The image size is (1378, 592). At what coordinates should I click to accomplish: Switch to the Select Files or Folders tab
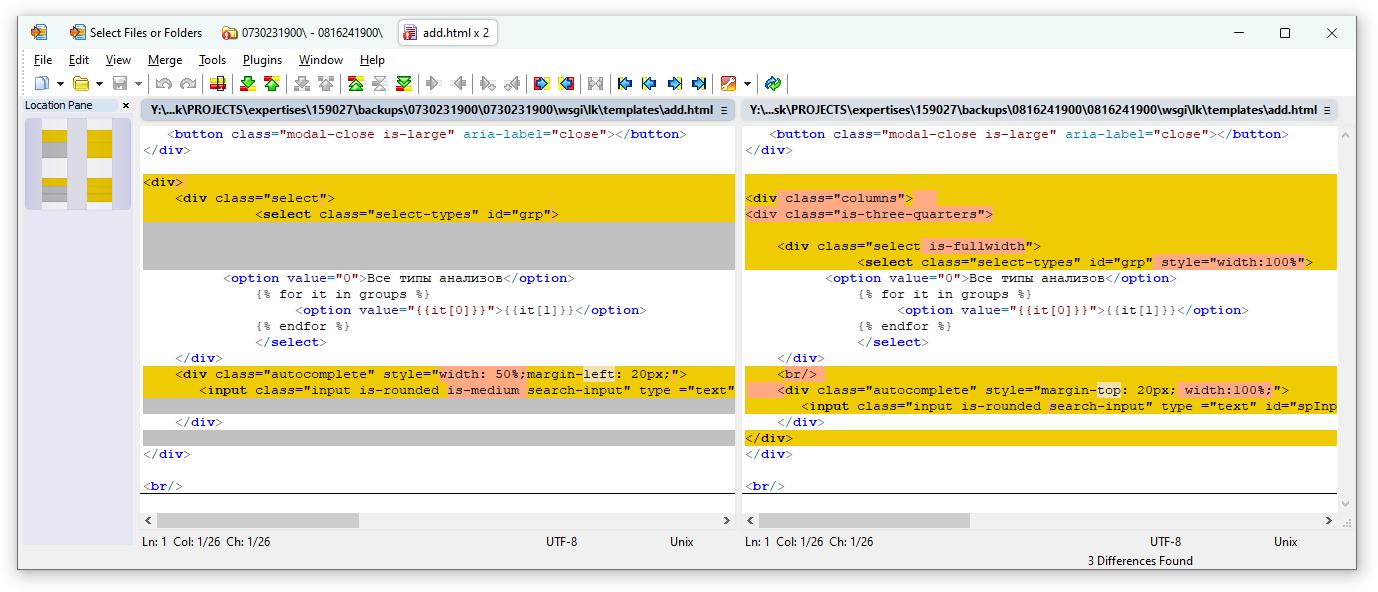[x=135, y=33]
